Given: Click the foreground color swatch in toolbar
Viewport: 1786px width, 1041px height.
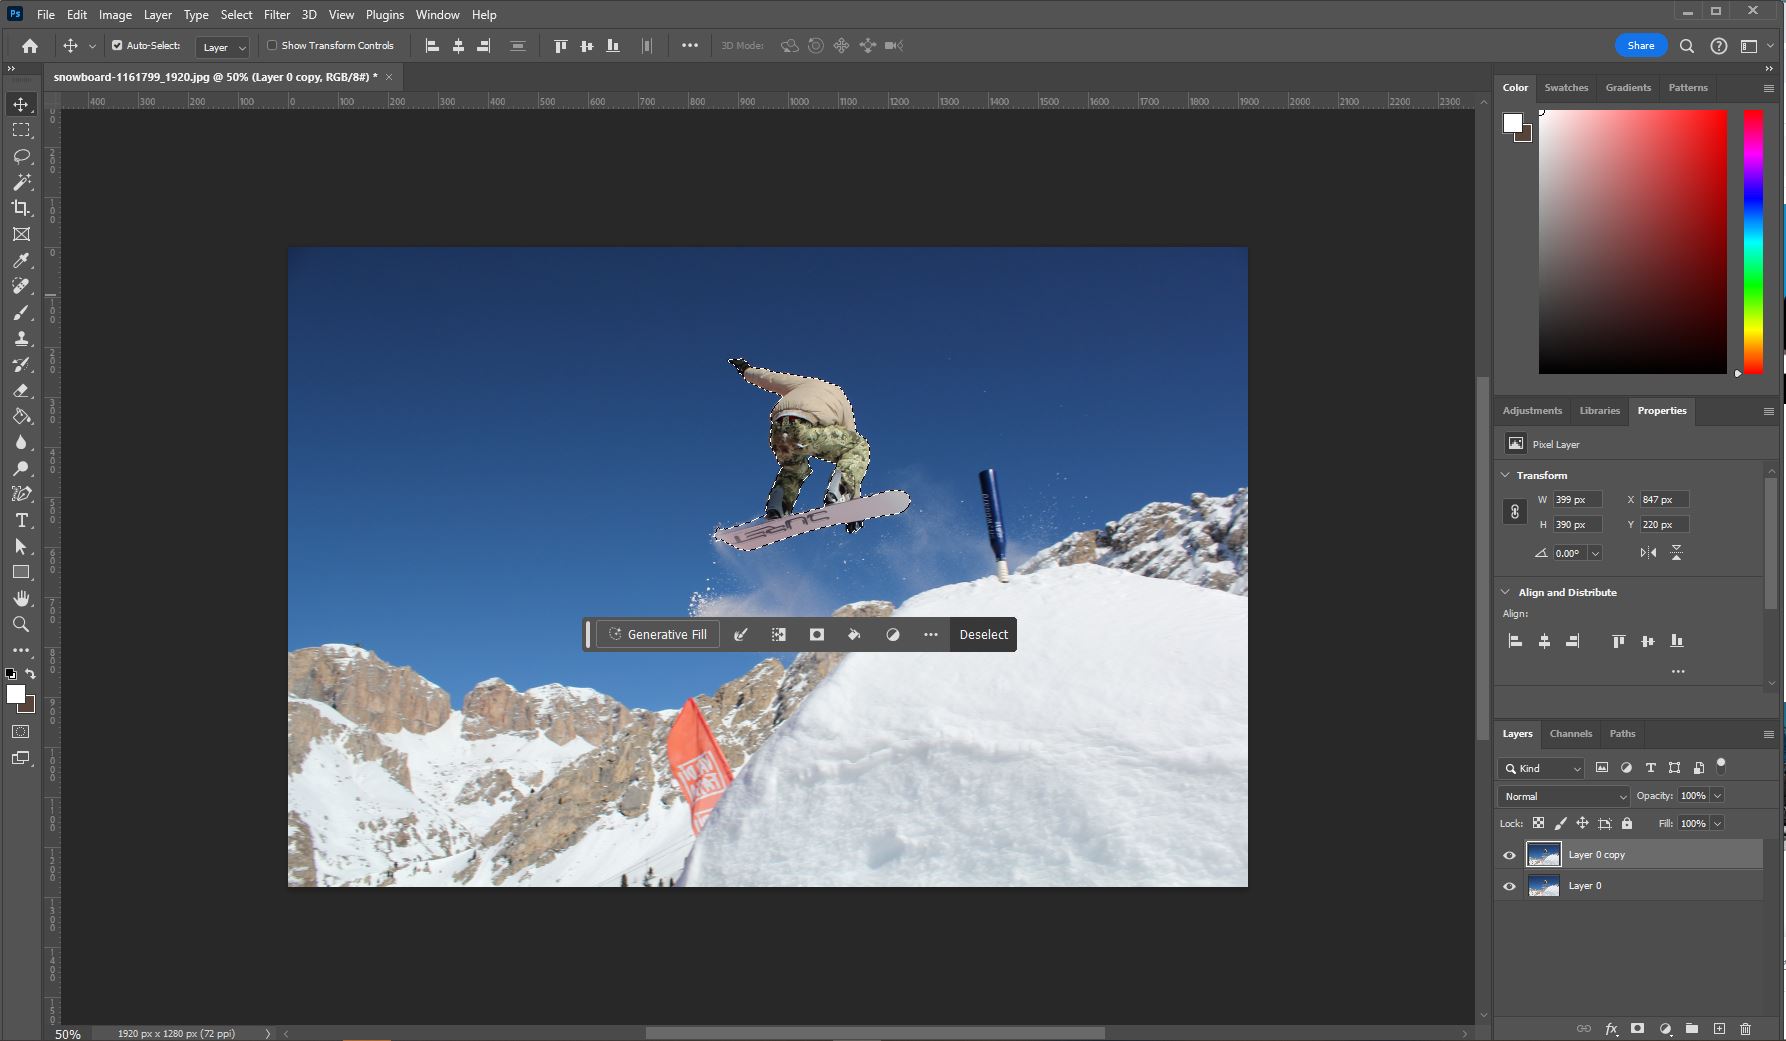Looking at the screenshot, I should click(16, 695).
